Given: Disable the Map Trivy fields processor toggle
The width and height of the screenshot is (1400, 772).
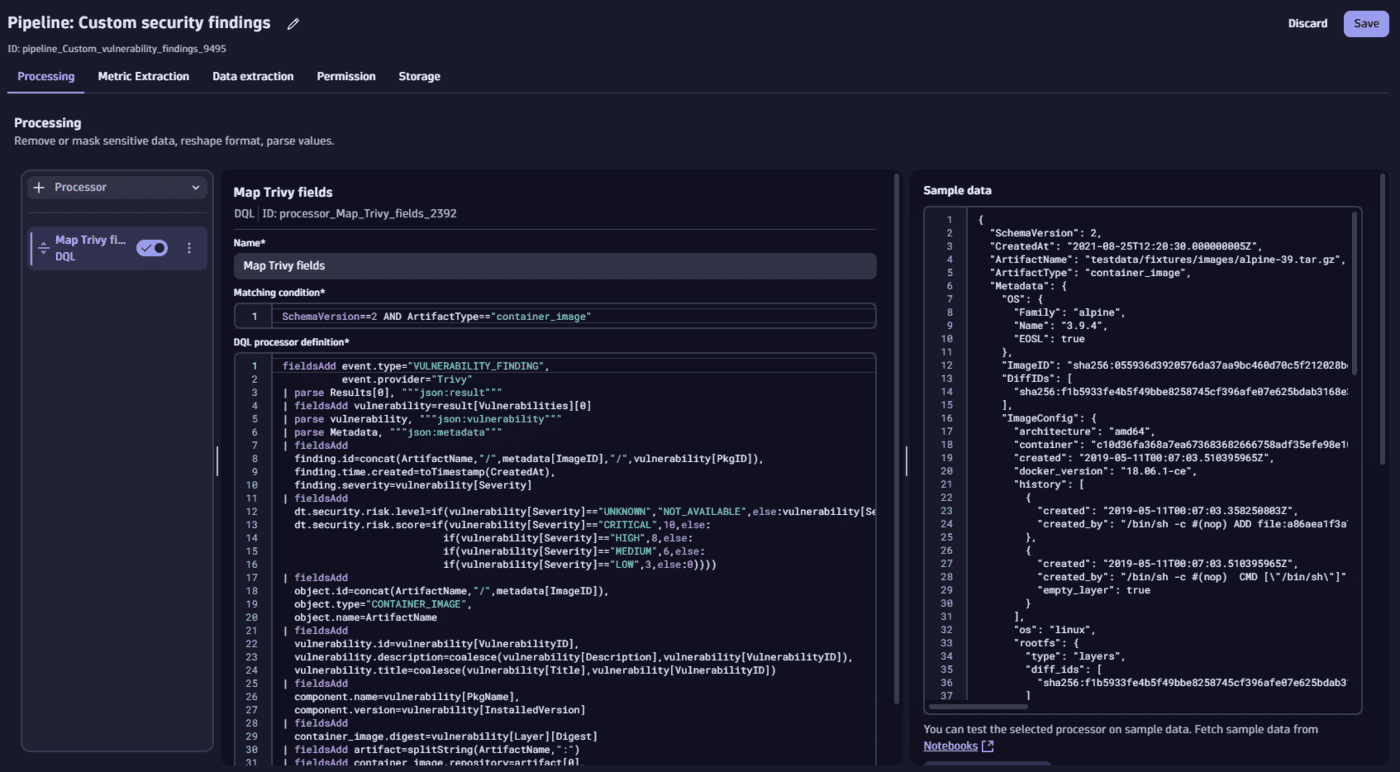Looking at the screenshot, I should tap(152, 247).
